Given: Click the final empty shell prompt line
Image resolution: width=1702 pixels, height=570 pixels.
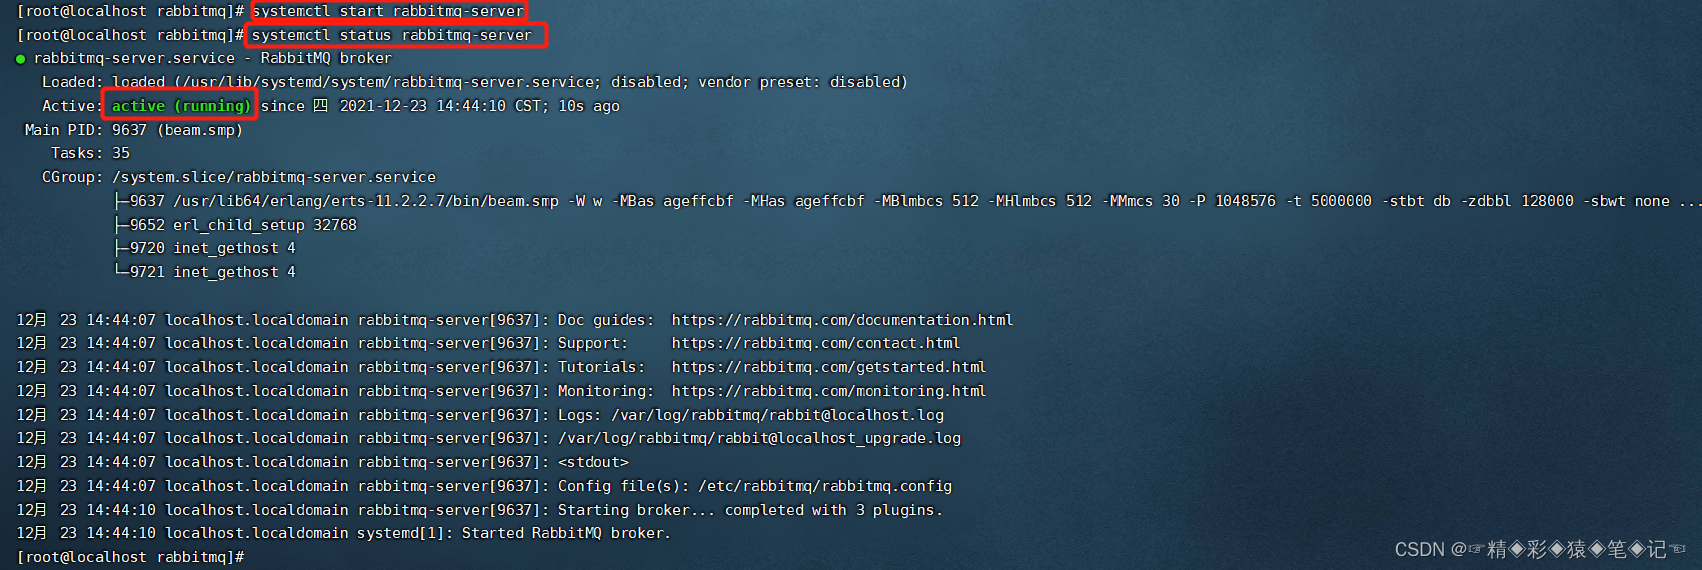Looking at the screenshot, I should click(131, 557).
